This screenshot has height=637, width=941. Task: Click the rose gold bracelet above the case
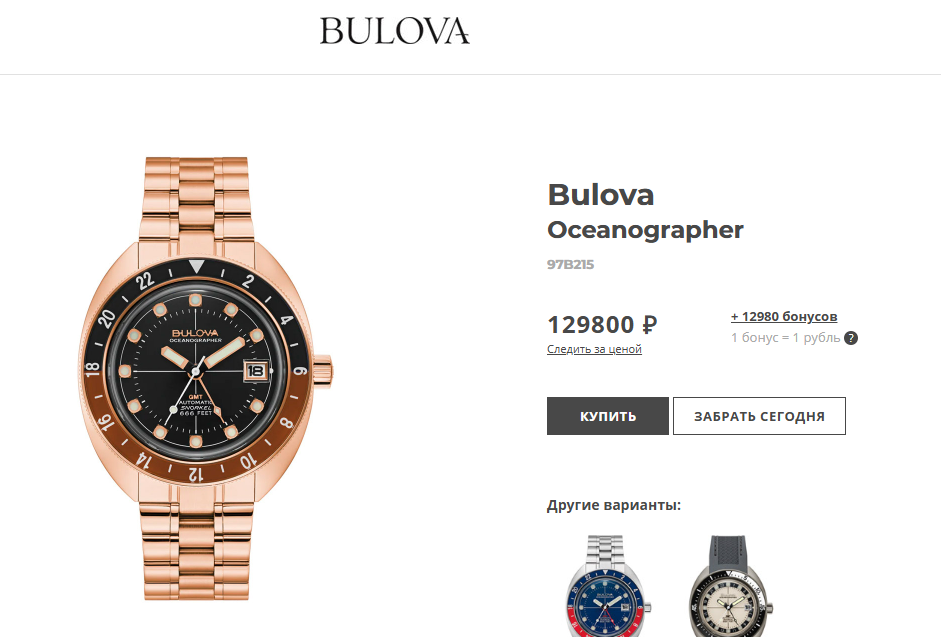click(x=196, y=198)
